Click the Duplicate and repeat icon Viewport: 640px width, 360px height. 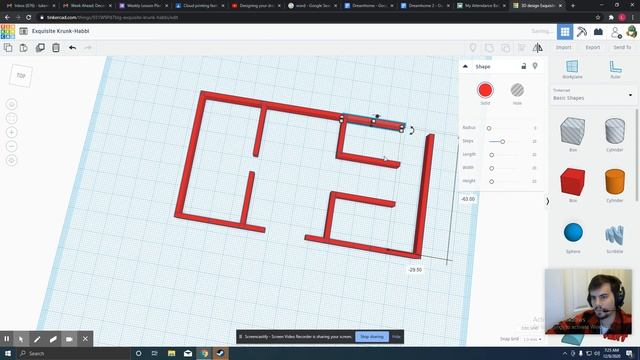tap(40, 48)
